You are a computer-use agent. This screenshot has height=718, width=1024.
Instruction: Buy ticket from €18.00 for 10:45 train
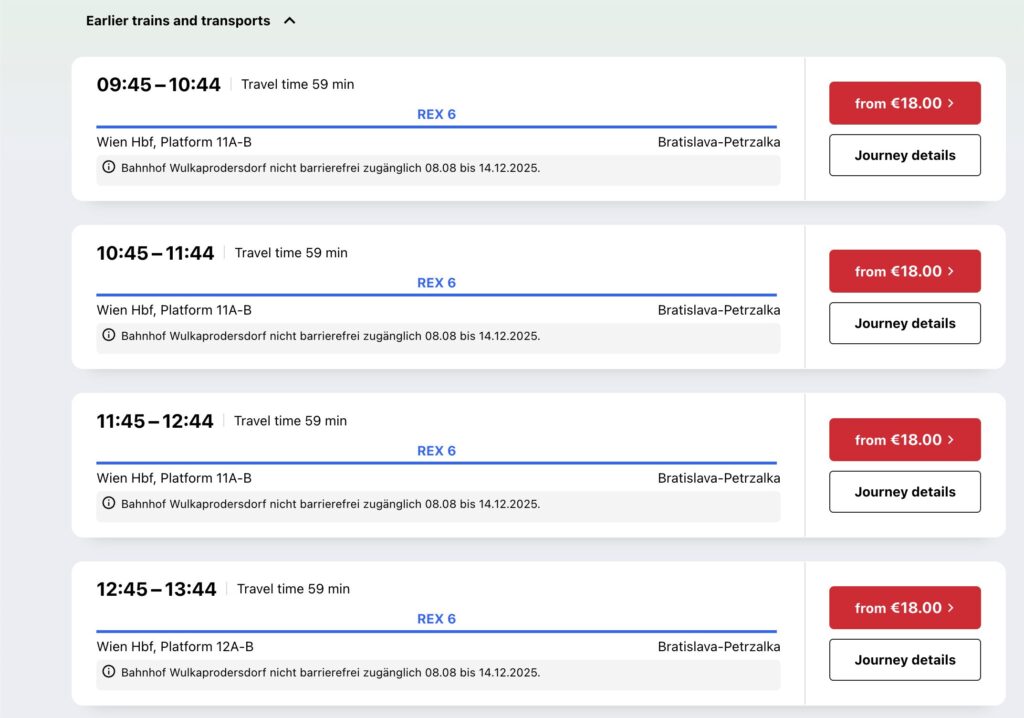coord(904,271)
